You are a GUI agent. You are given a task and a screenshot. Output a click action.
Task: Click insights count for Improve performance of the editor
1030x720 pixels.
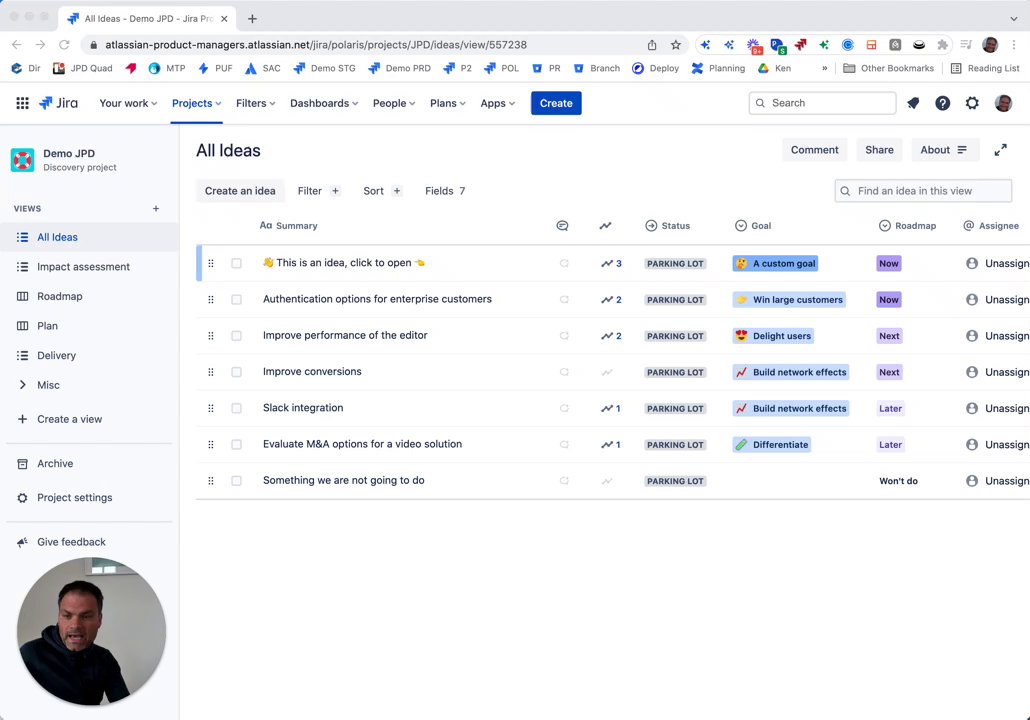612,336
